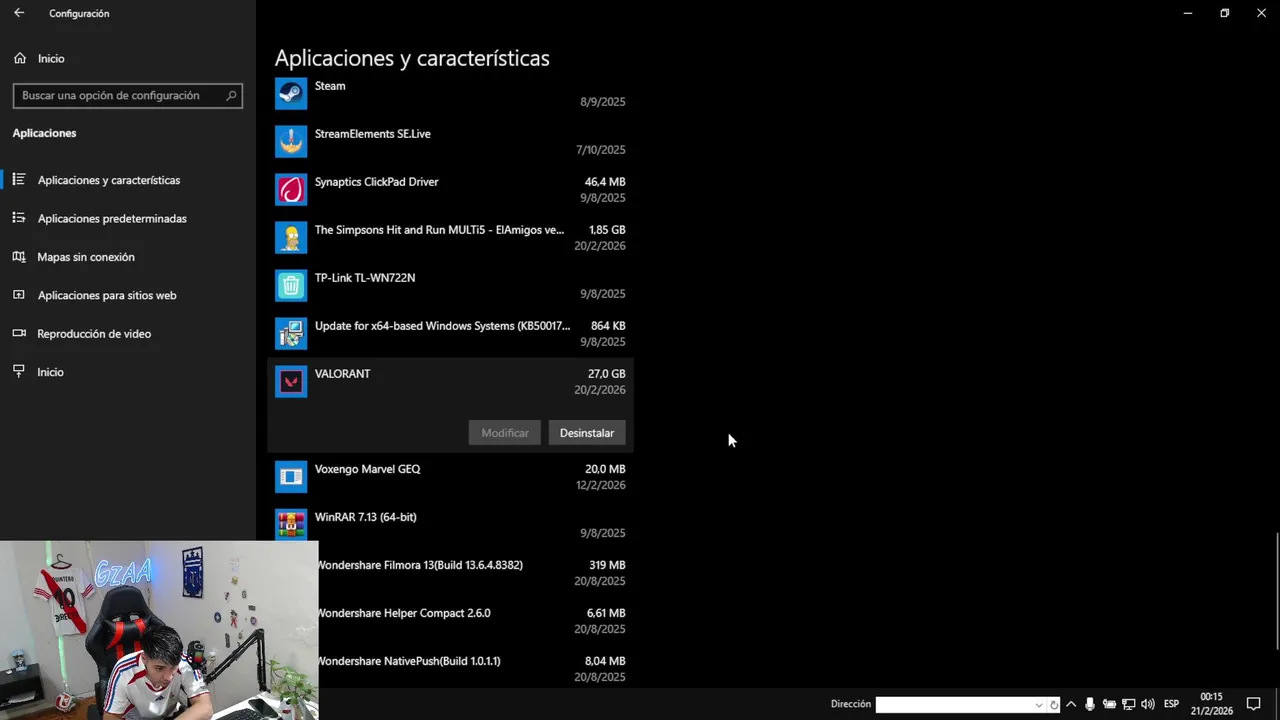Uninstall VALORANT with Desinstalar button

point(587,433)
